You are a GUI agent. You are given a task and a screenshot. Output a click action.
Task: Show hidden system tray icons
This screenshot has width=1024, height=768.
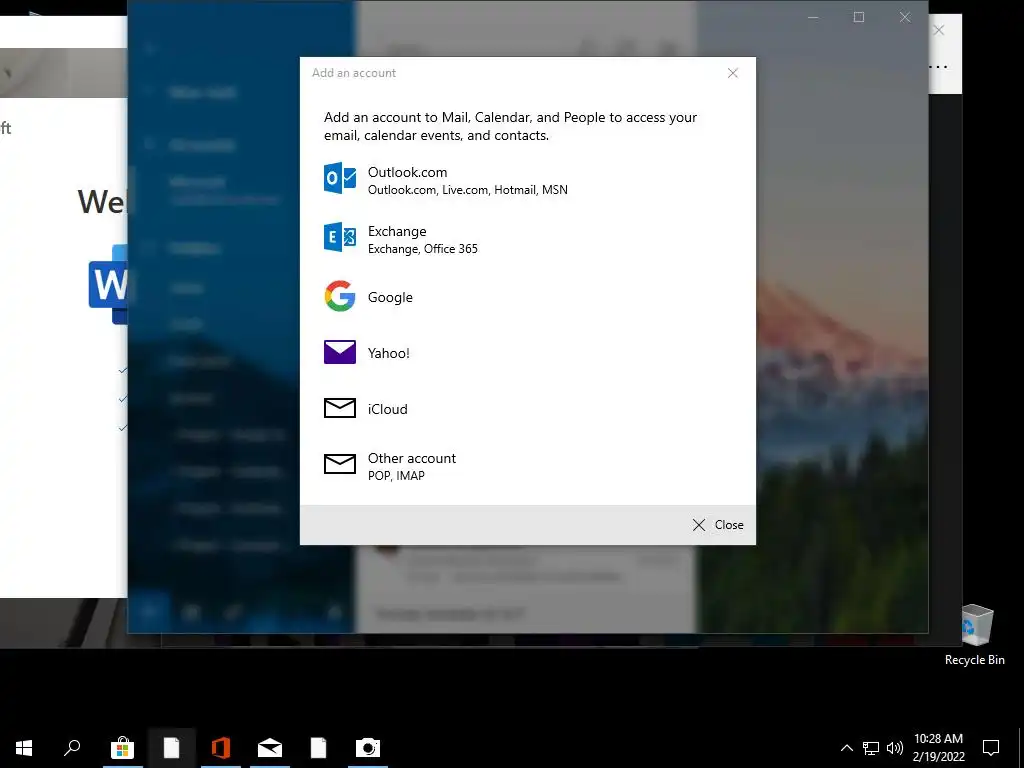point(846,748)
